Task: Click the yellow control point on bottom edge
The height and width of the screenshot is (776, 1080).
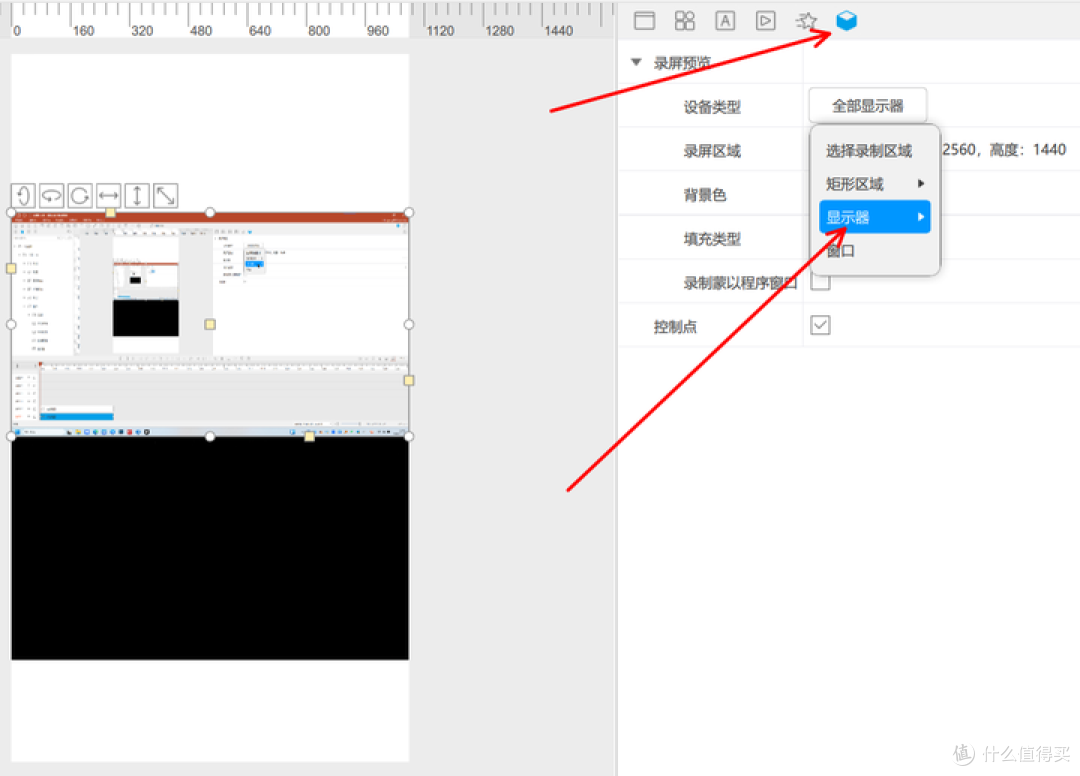Action: click(x=309, y=436)
